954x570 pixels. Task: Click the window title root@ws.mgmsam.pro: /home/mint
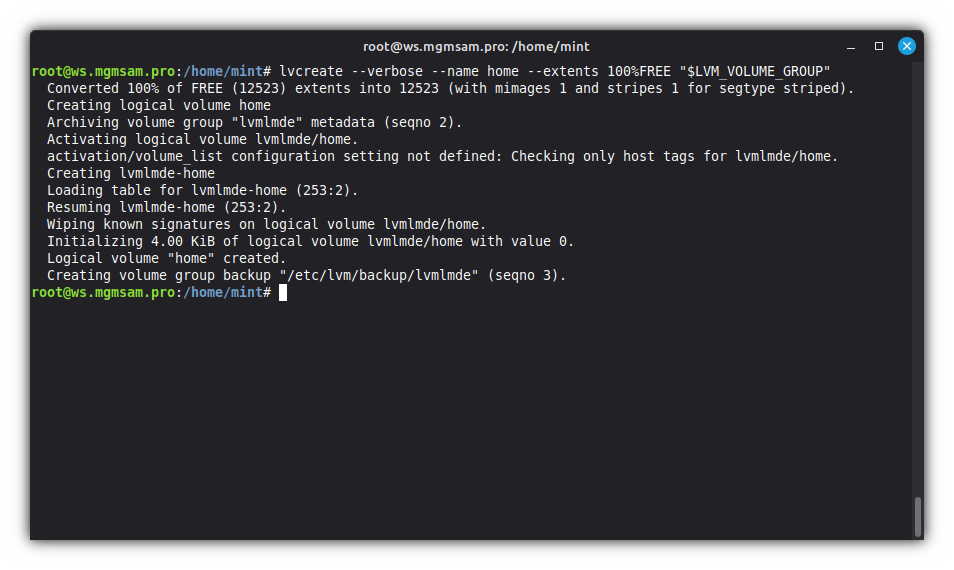(476, 46)
